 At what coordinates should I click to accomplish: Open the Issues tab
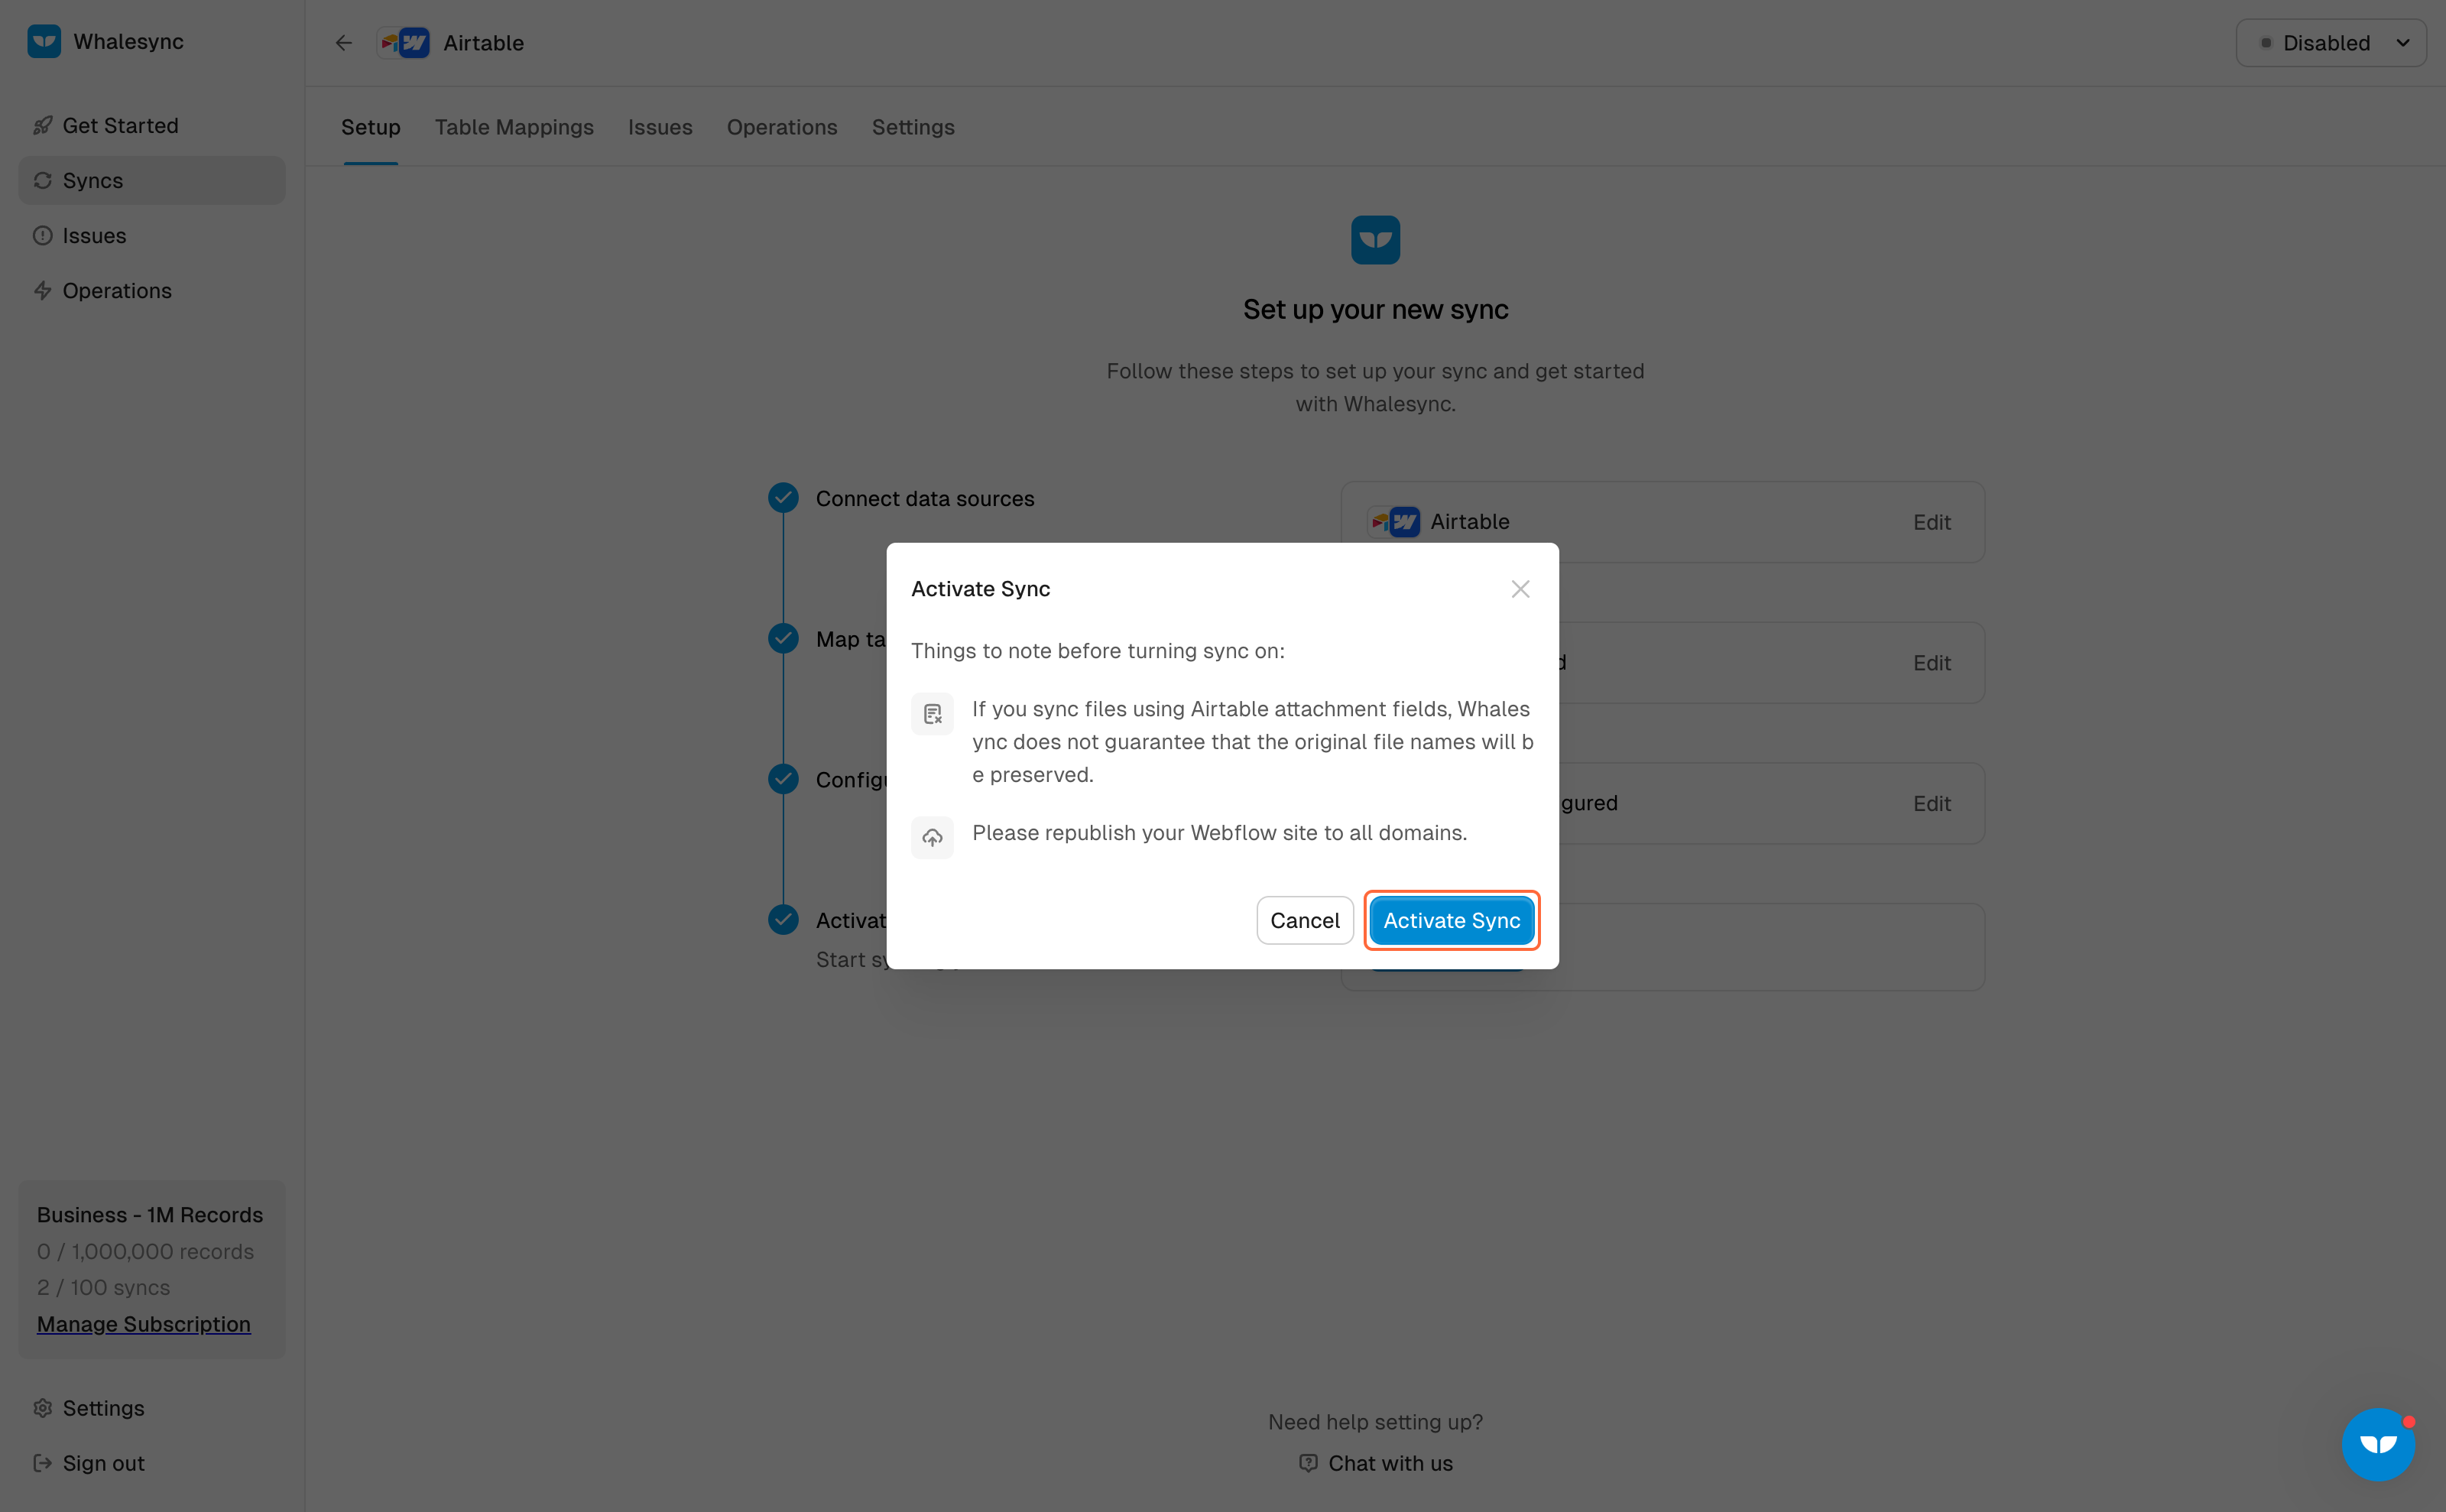[x=660, y=127]
